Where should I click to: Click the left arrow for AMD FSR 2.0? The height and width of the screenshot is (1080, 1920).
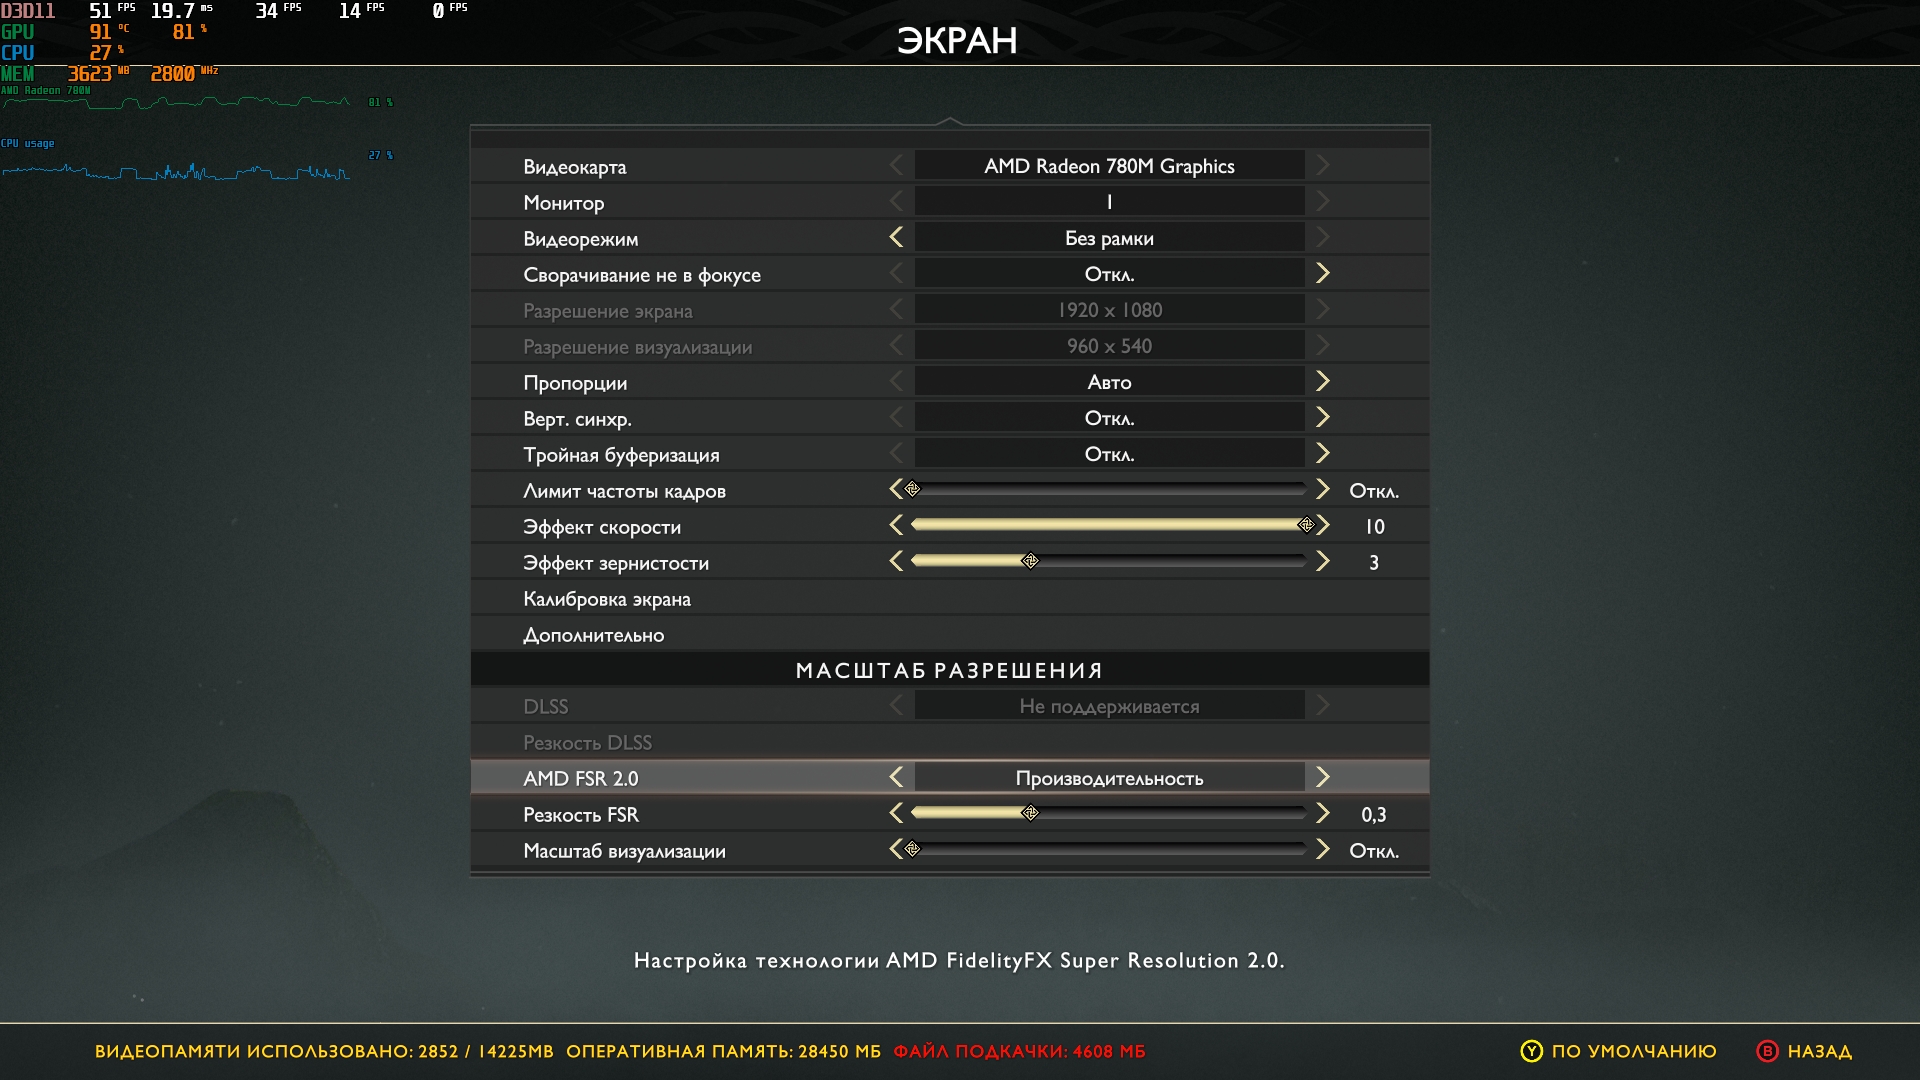896,777
